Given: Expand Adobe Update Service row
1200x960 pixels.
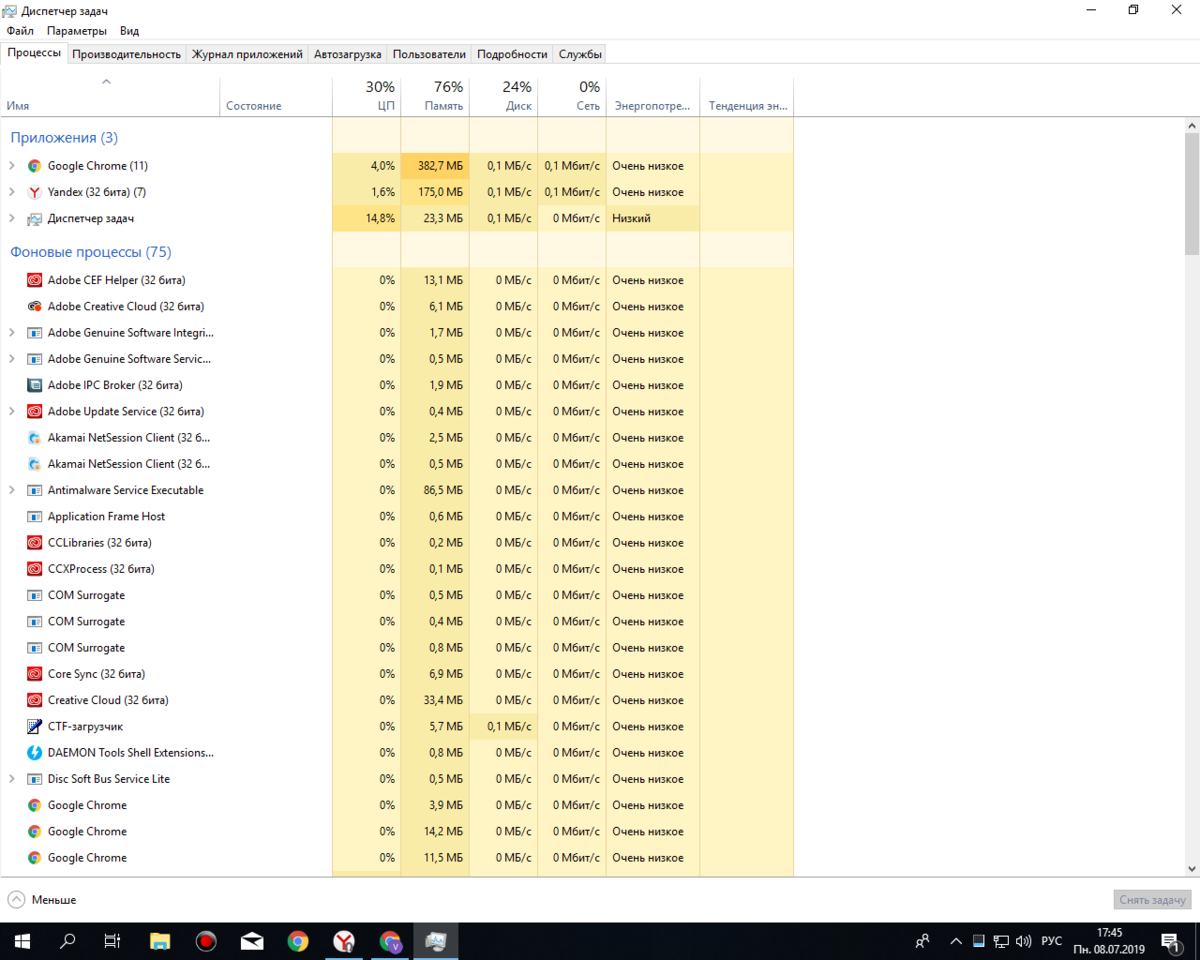Looking at the screenshot, I should (x=12, y=411).
